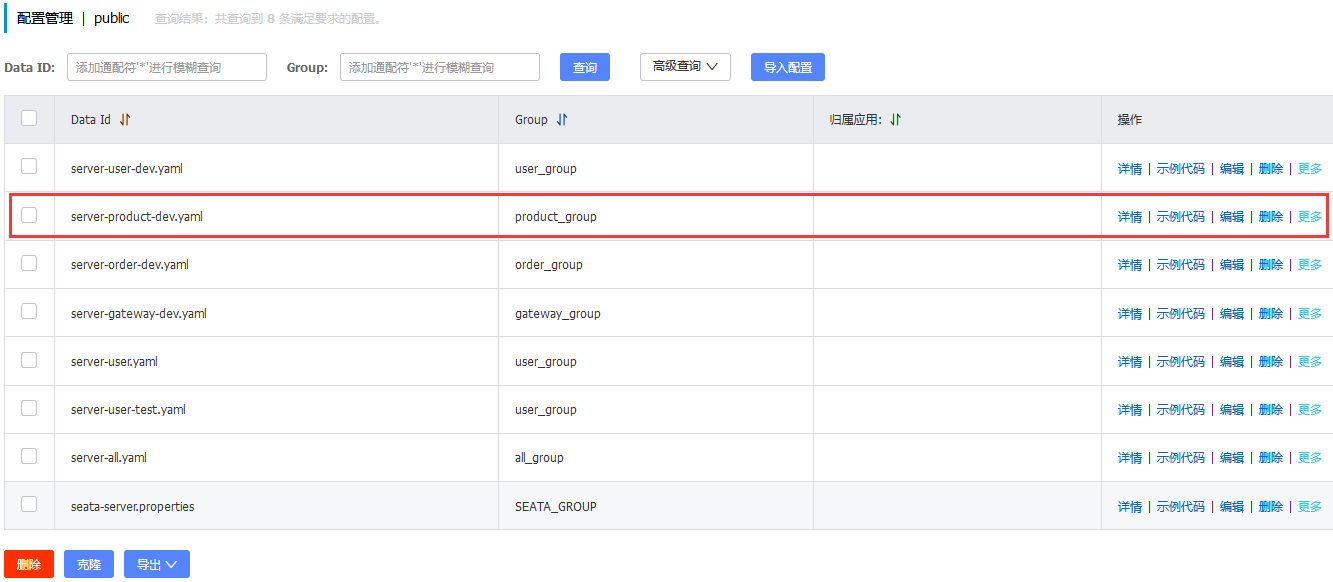Click the red 删除 bulk delete button
The height and width of the screenshot is (582, 1333).
29,565
